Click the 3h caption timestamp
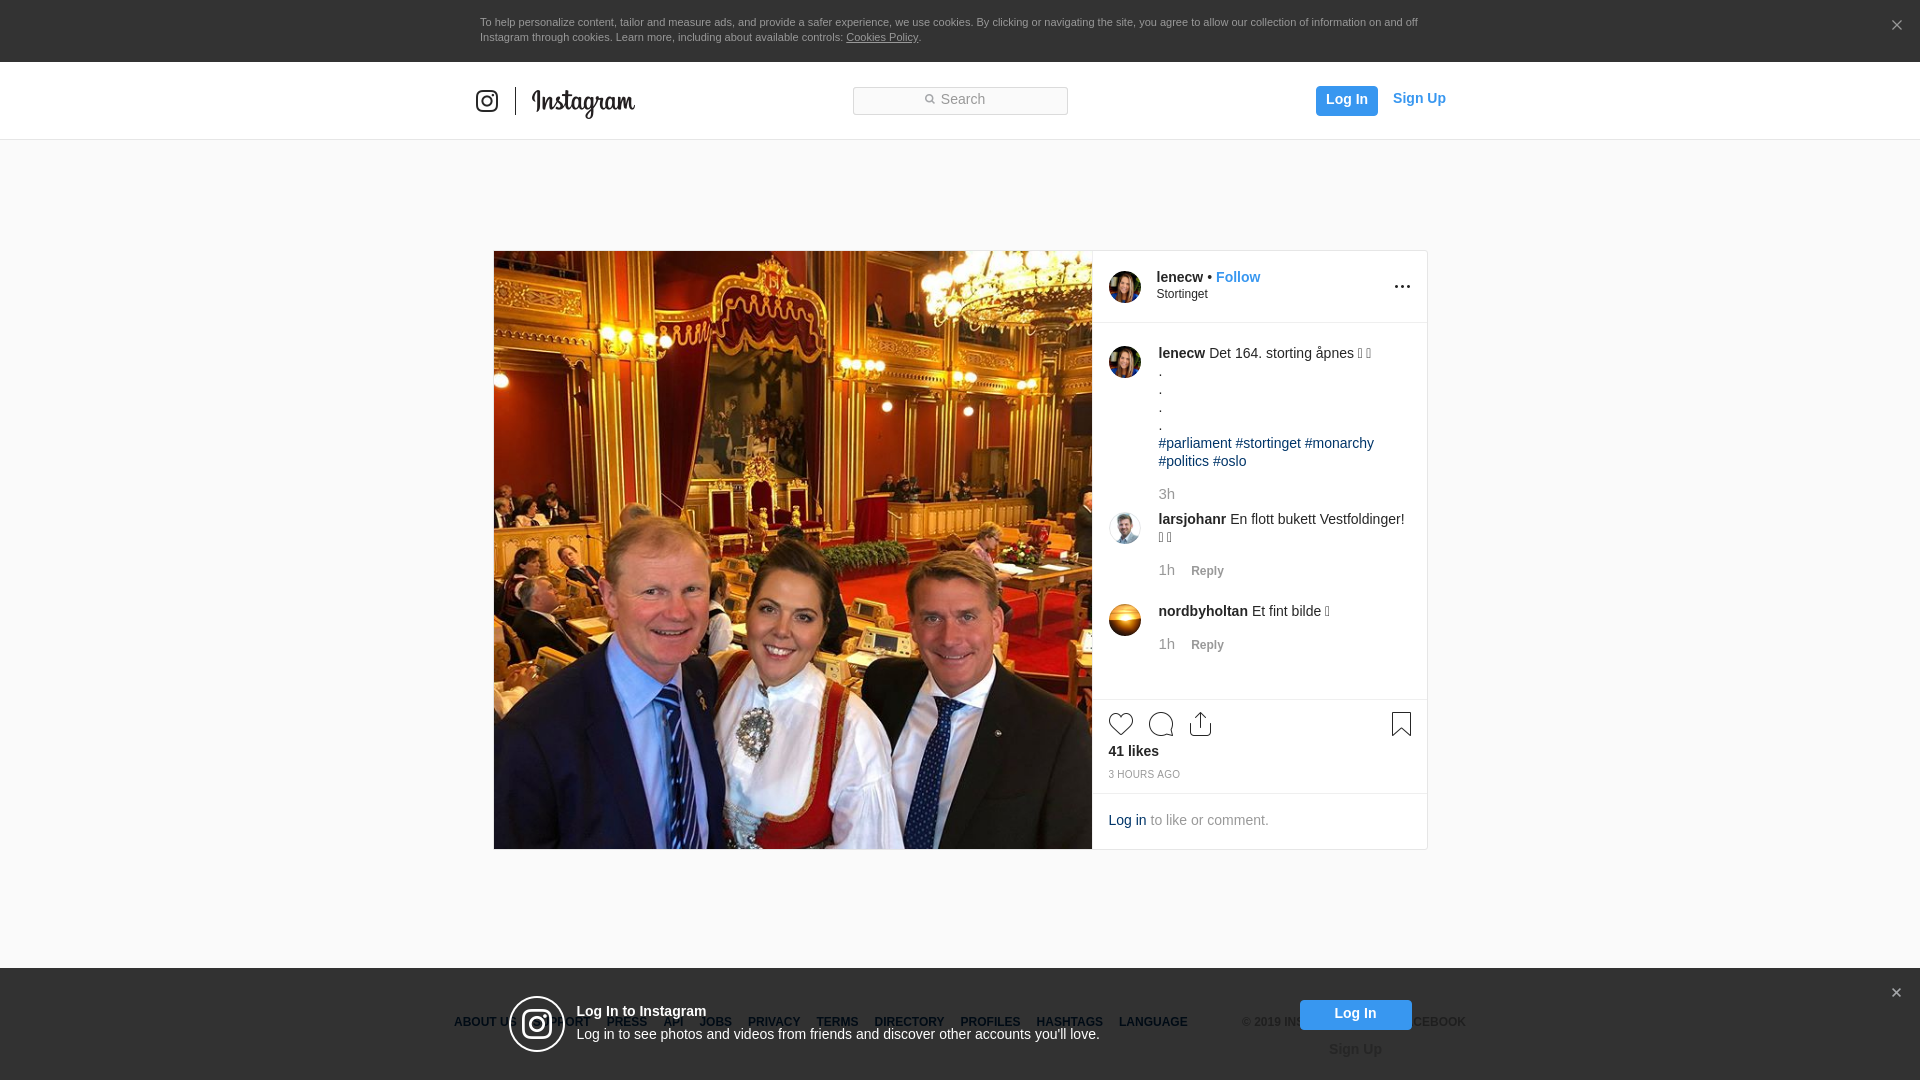The height and width of the screenshot is (1080, 1920). [1166, 494]
